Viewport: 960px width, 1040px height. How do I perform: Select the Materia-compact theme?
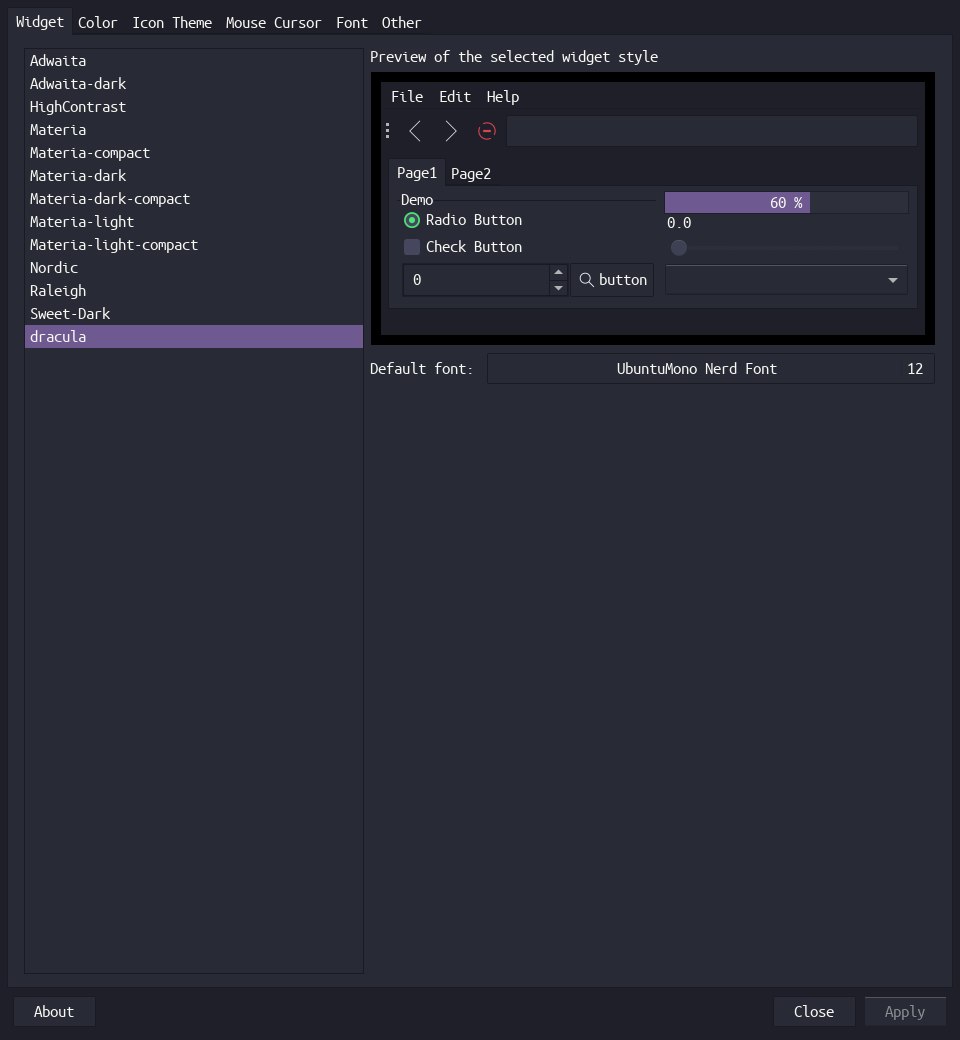(x=194, y=153)
